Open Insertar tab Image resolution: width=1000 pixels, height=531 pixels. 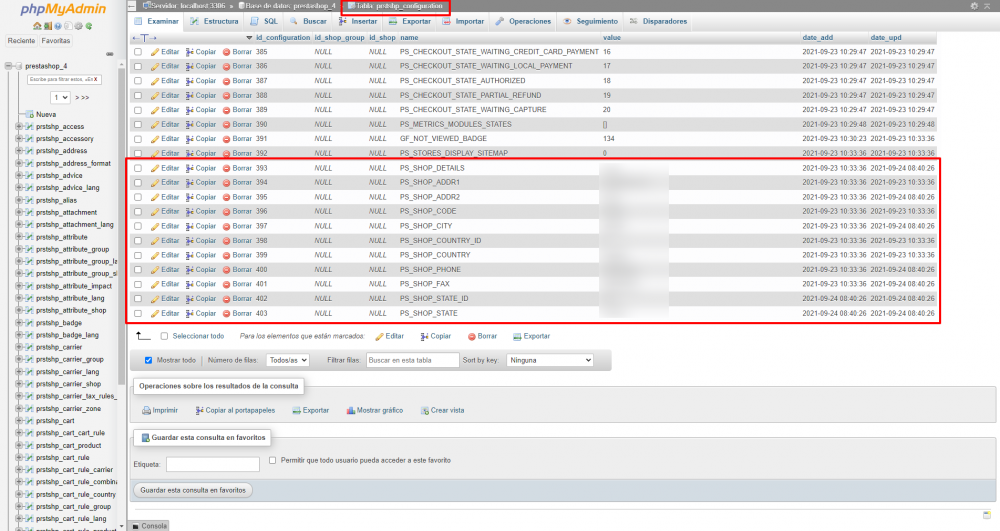pyautogui.click(x=358, y=21)
